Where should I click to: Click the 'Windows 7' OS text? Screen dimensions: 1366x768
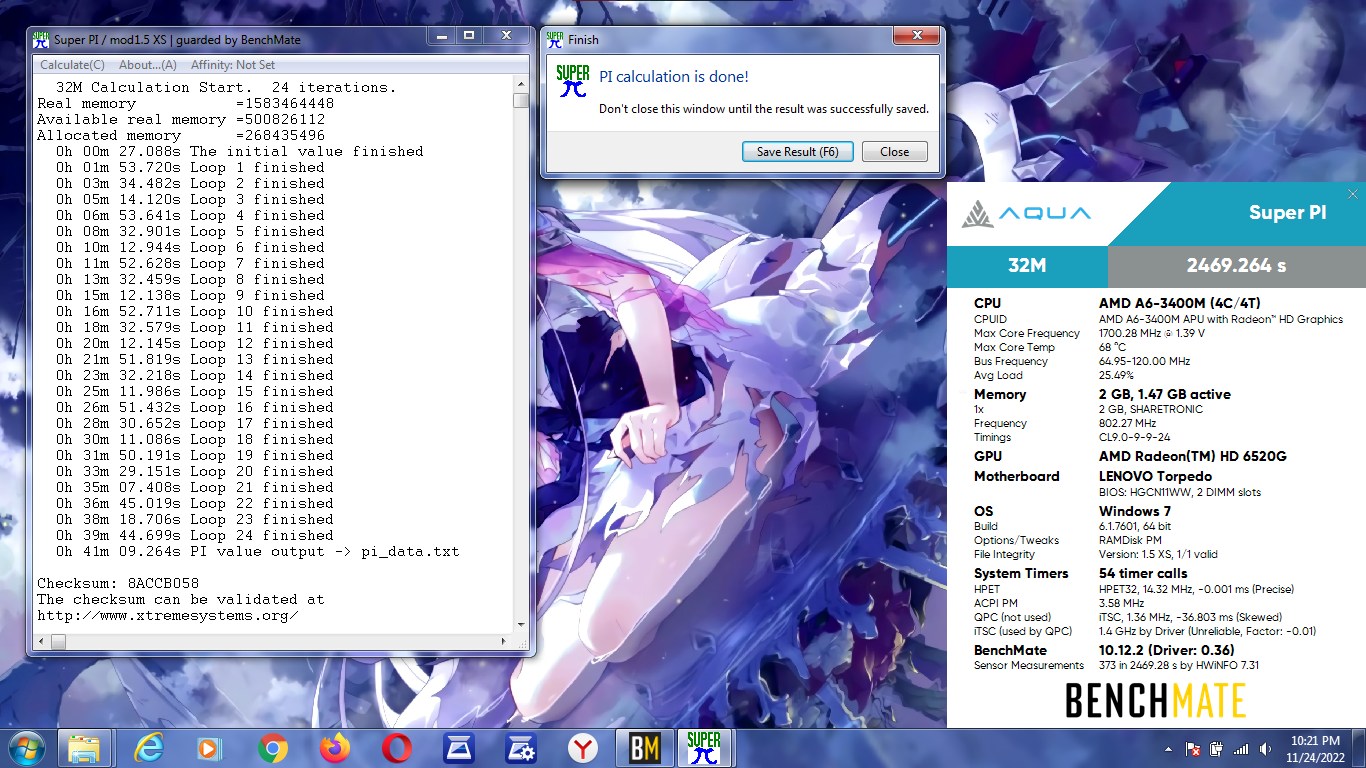1135,511
